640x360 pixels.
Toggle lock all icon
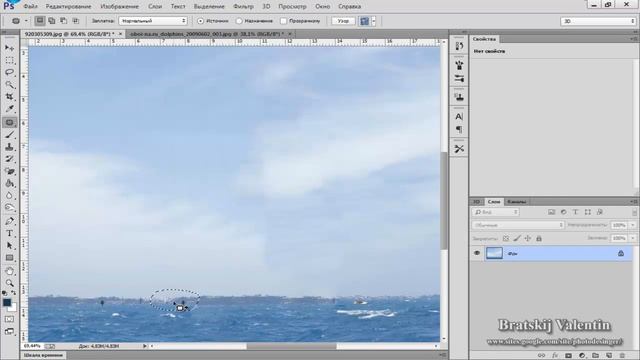[x=539, y=238]
